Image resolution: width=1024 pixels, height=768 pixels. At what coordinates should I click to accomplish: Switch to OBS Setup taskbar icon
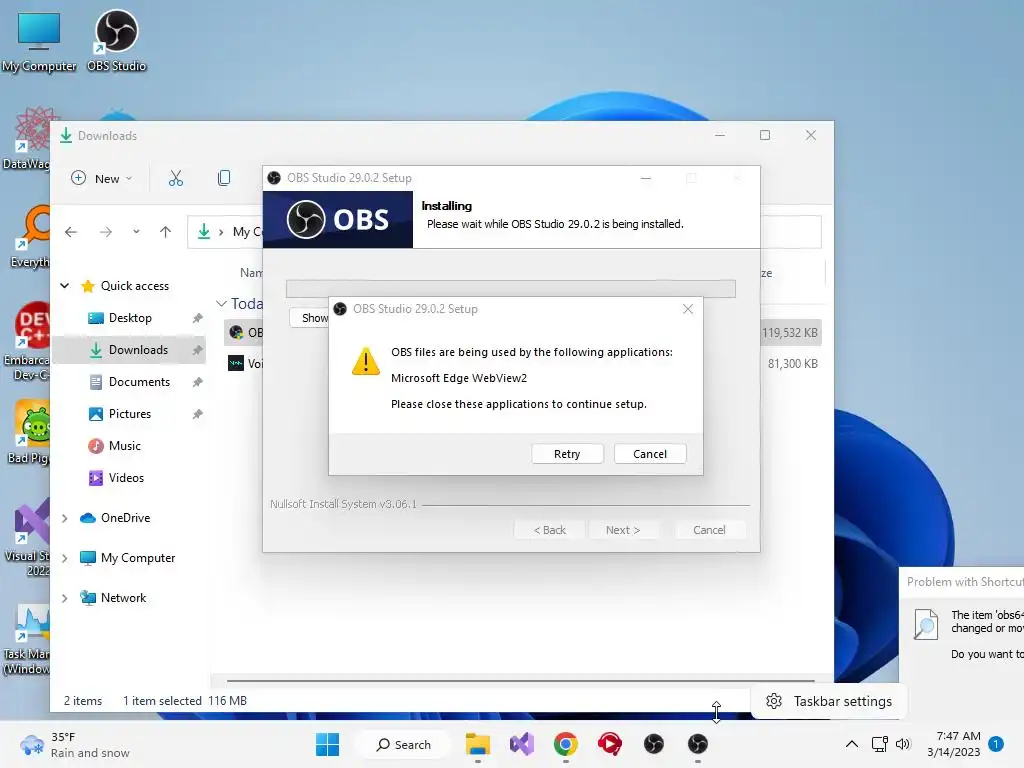[x=697, y=744]
